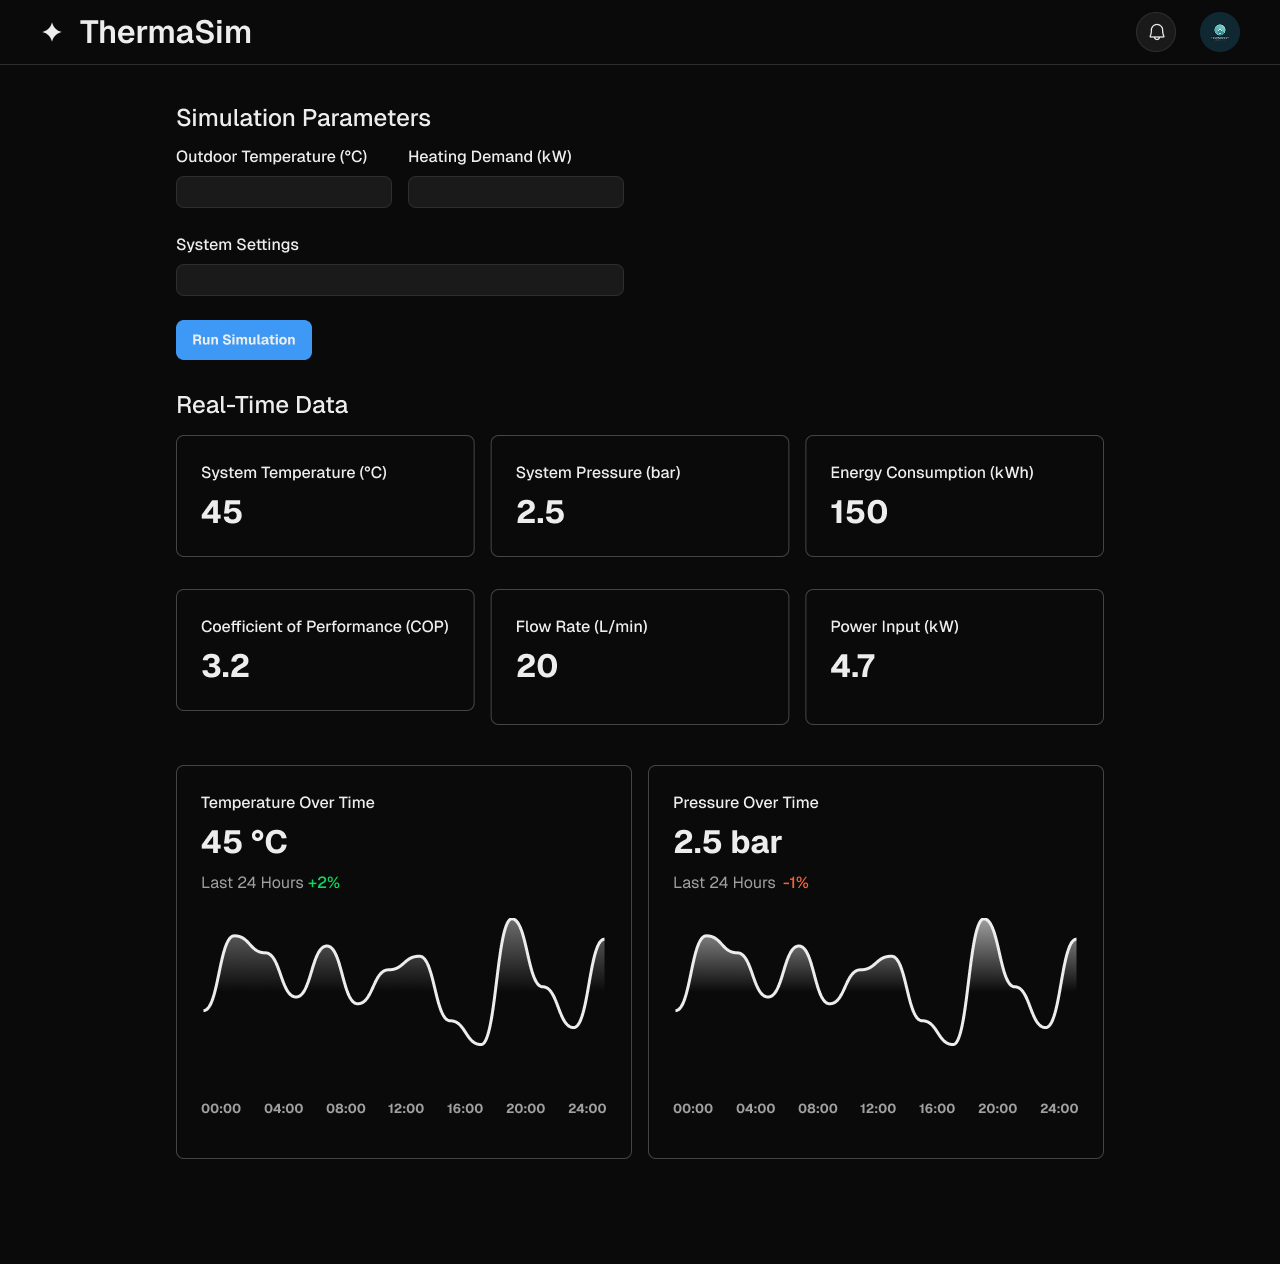This screenshot has height=1264, width=1280.
Task: Click 20:00 on the temperature chart axis
Action: pyautogui.click(x=526, y=1109)
